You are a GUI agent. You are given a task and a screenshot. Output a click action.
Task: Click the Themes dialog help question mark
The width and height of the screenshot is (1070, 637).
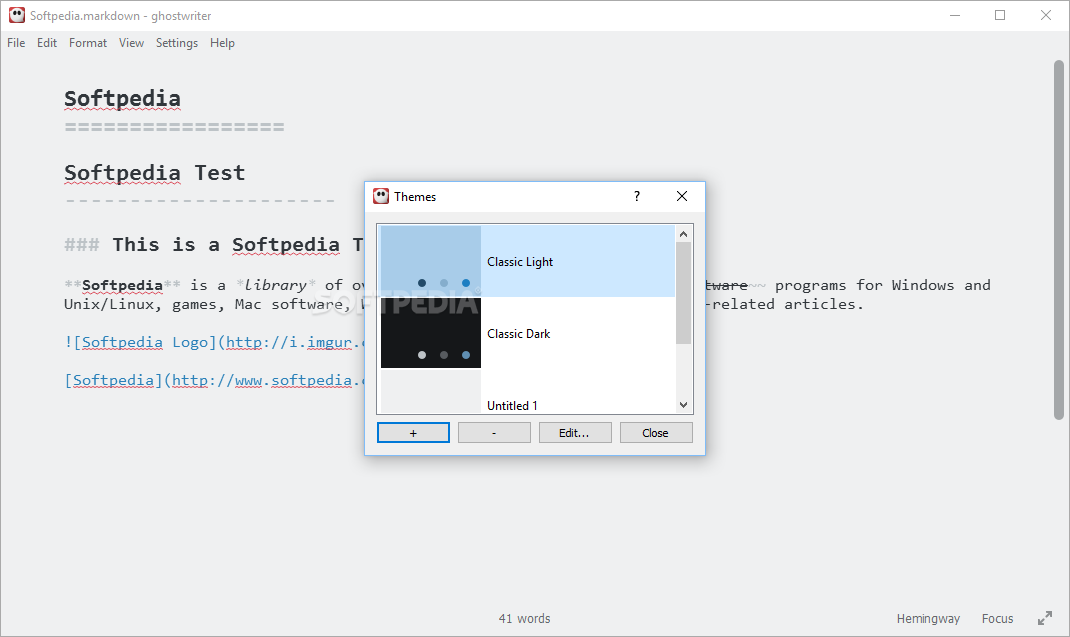[637, 197]
